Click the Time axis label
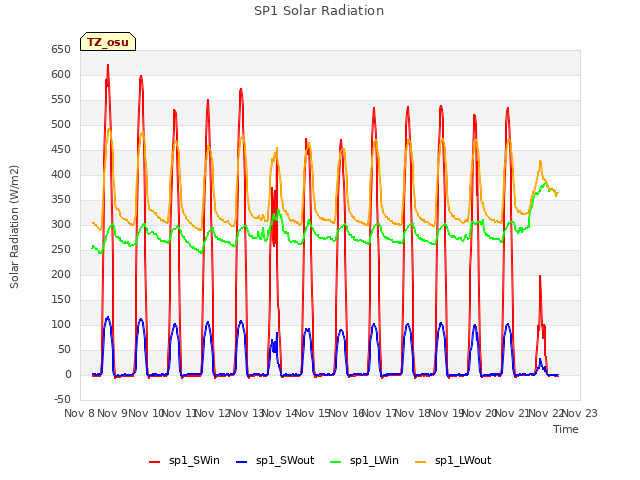The image size is (640, 480). 566,429
